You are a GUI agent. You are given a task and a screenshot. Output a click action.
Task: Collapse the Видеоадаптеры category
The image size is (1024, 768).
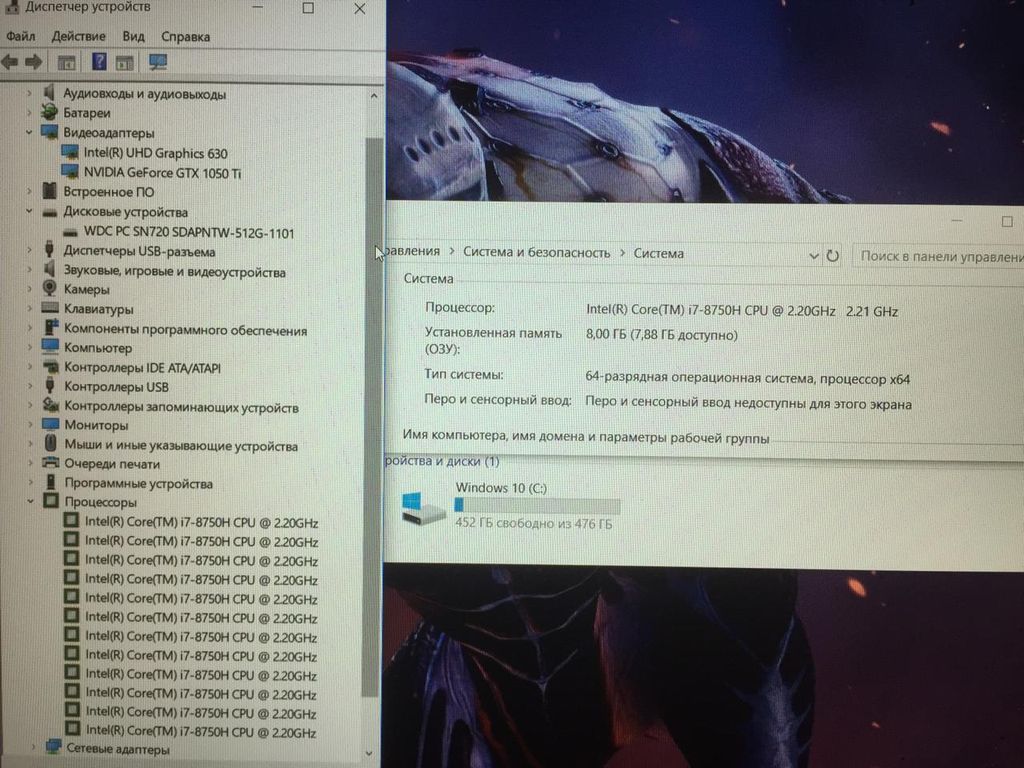click(x=30, y=132)
